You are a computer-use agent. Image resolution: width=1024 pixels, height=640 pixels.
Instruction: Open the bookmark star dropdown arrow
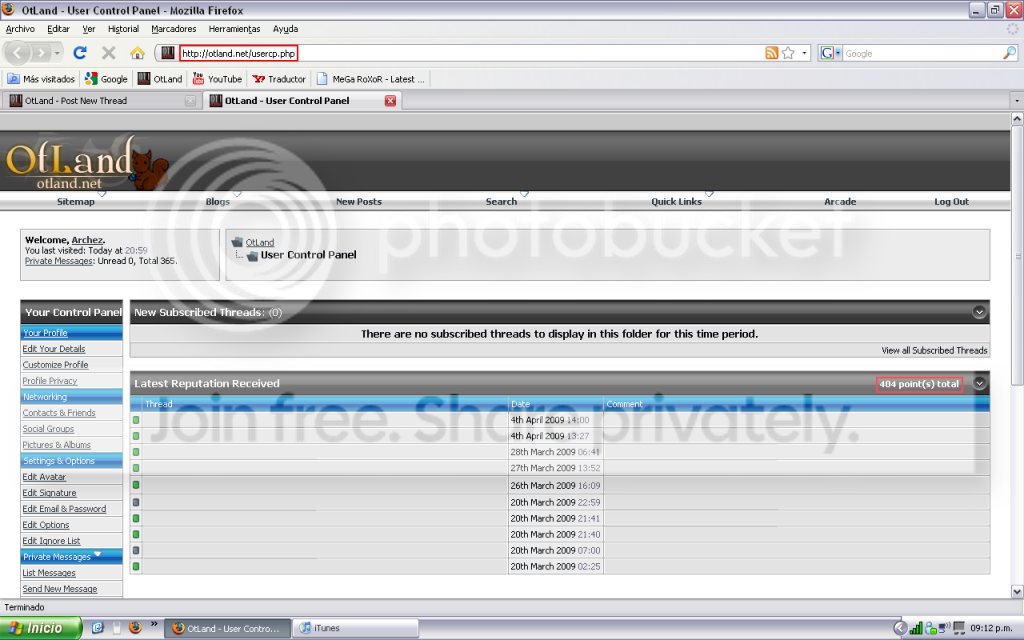coord(804,53)
